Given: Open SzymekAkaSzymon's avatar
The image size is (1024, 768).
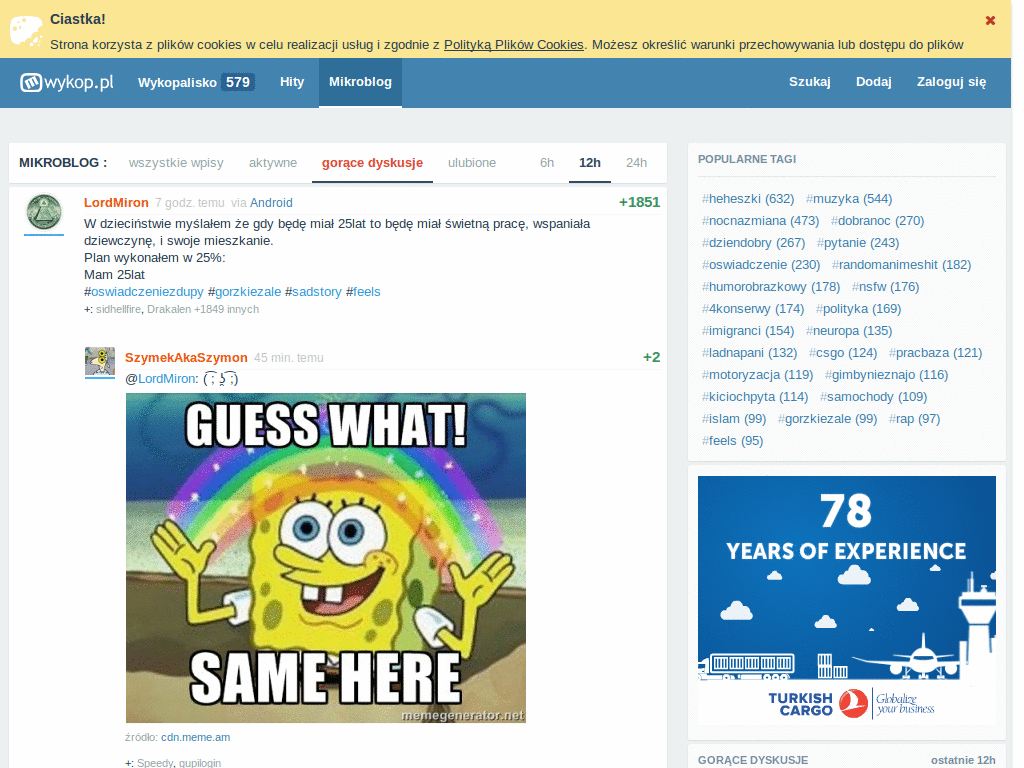Looking at the screenshot, I should pos(100,361).
